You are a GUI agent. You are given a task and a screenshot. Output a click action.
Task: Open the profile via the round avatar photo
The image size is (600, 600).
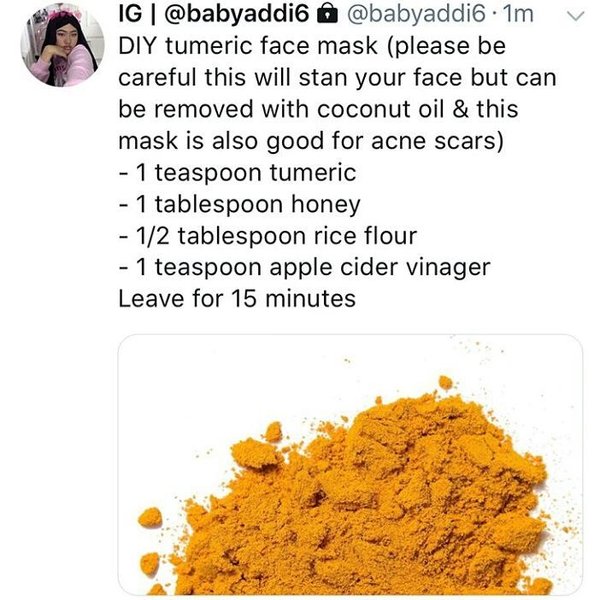[62, 45]
